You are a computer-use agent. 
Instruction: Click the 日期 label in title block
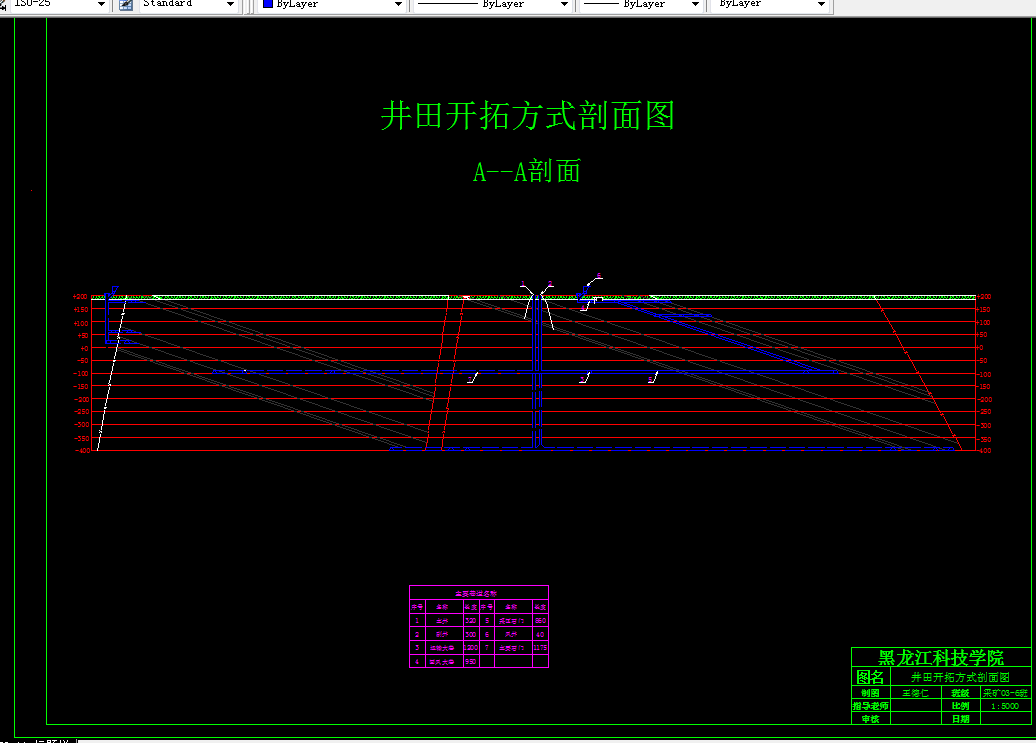pyautogui.click(x=960, y=719)
